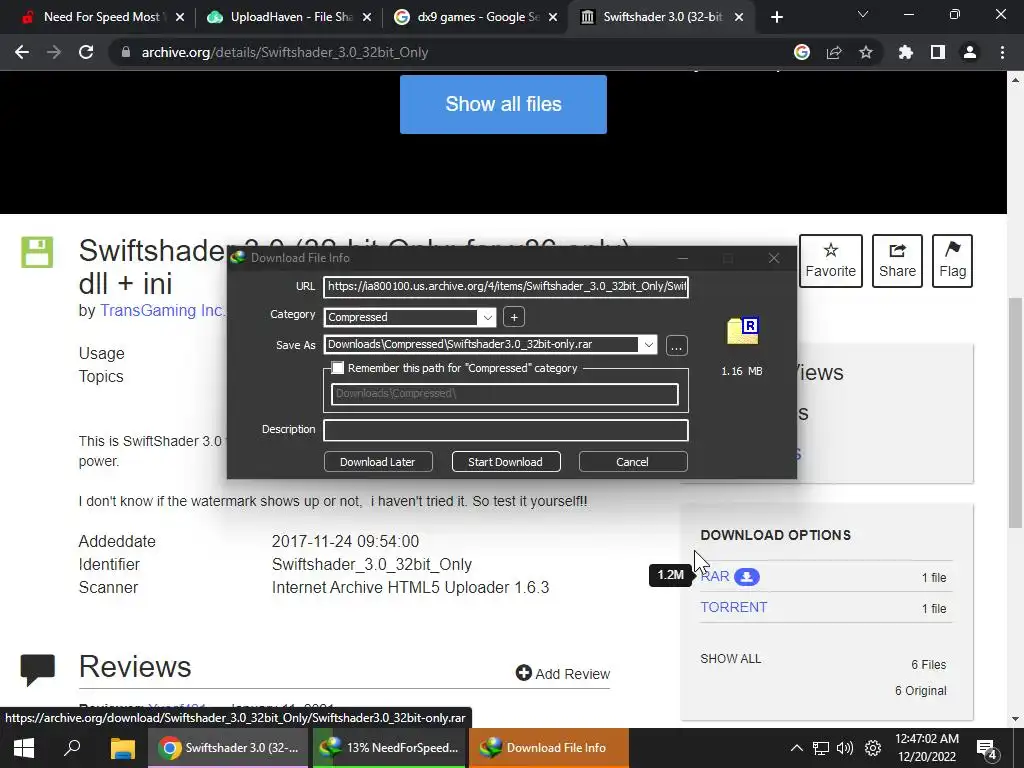The image size is (1024, 768).
Task: Open the tab search chevron
Action: click(863, 14)
